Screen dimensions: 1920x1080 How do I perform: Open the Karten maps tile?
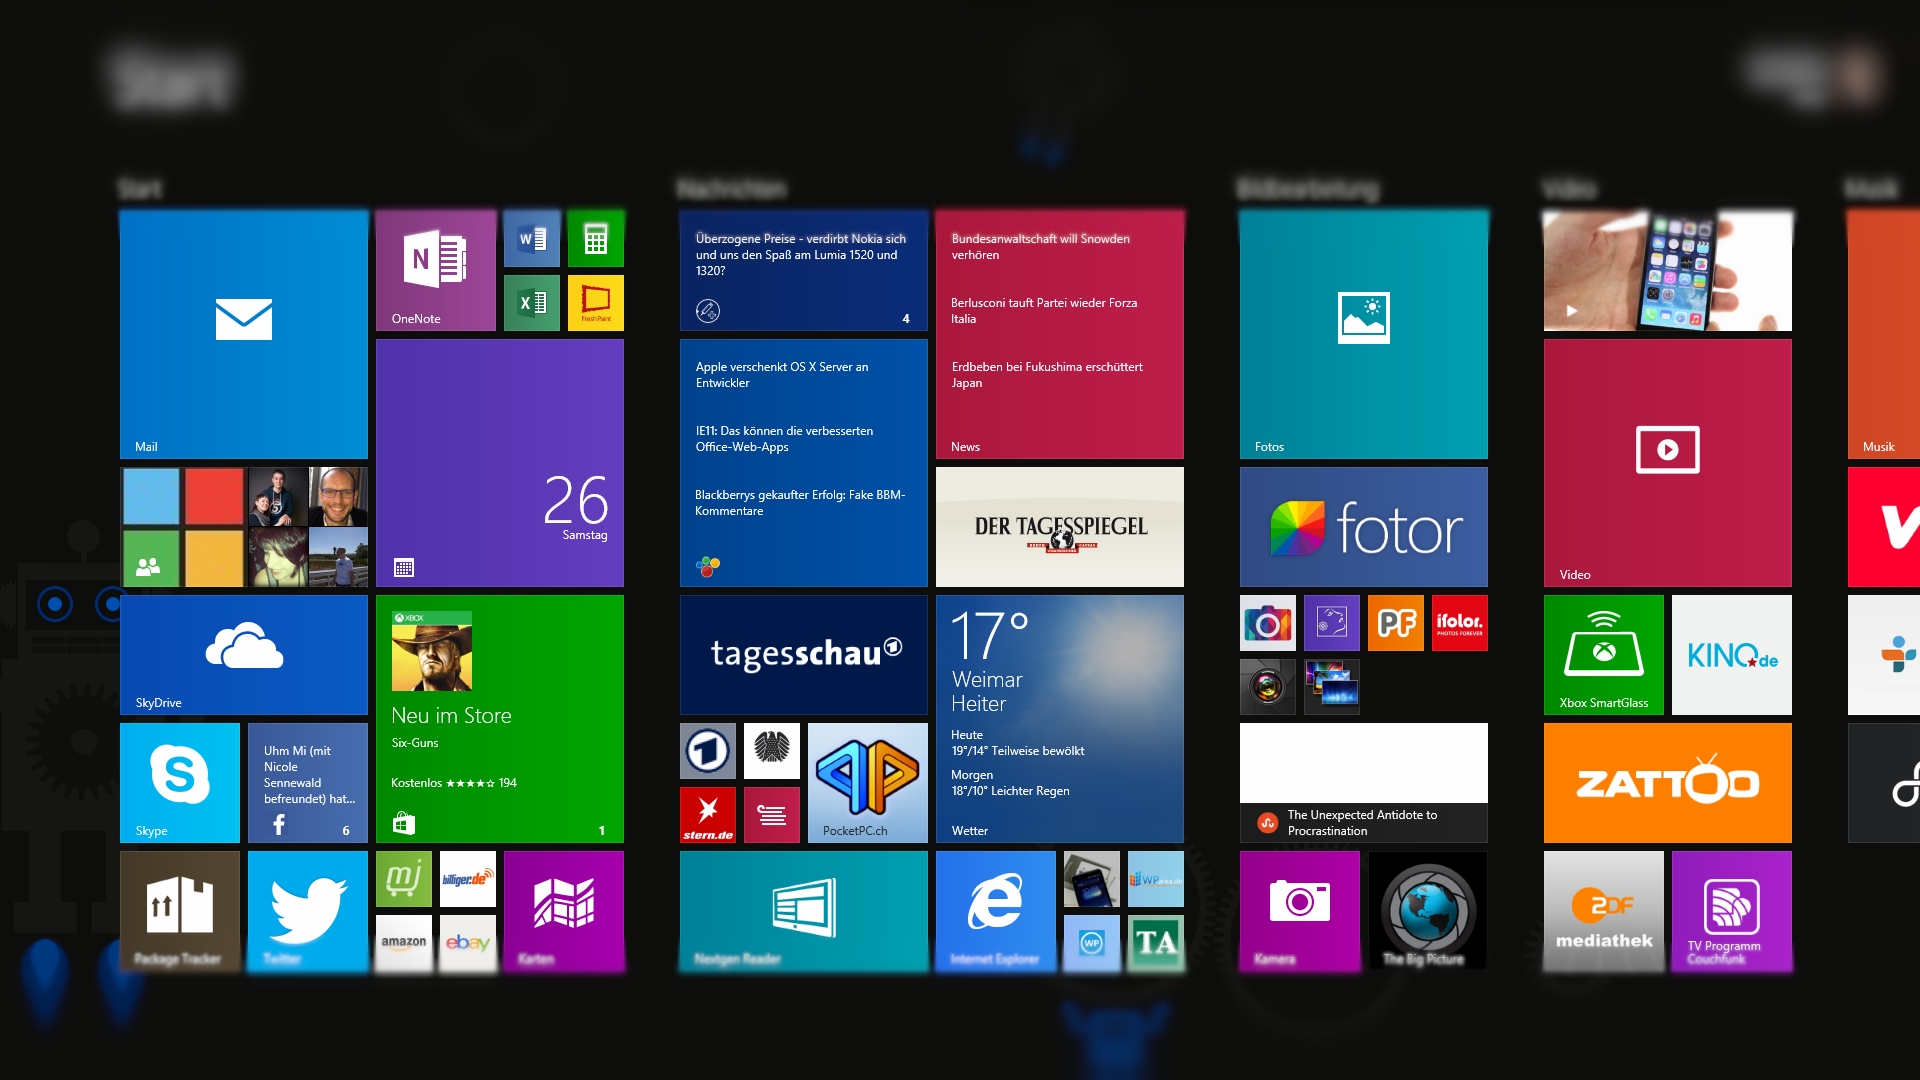pyautogui.click(x=564, y=911)
